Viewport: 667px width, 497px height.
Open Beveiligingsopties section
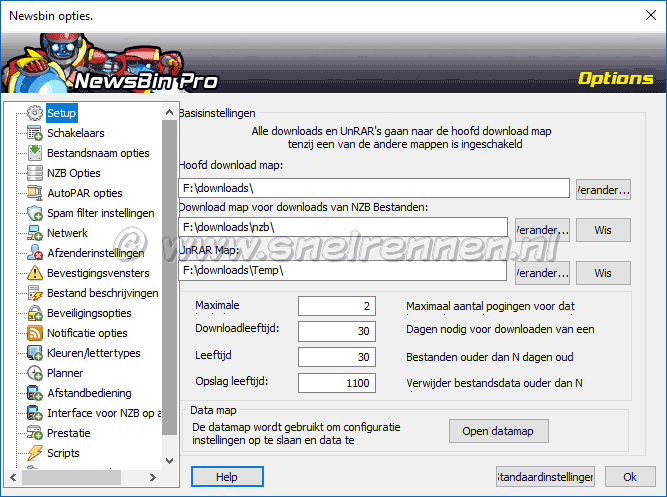89,313
